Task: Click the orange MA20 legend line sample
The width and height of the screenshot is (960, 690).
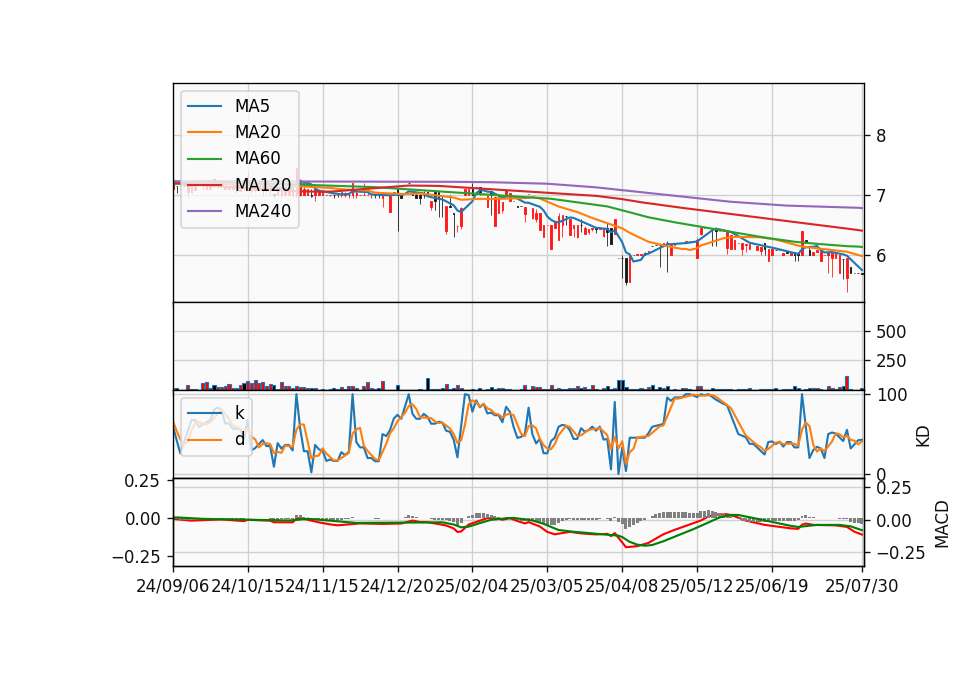Action: 204,133
